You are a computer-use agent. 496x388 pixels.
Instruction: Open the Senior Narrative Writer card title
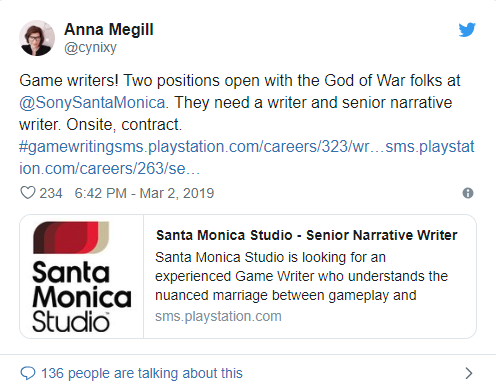(x=307, y=235)
